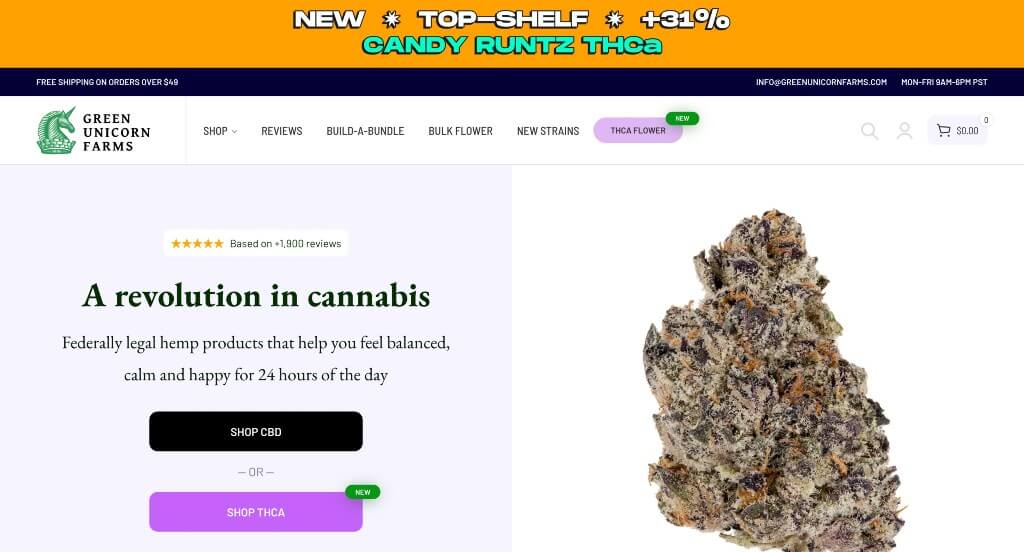Viewport: 1024px width, 552px height.
Task: Open the Bulk Flower menu item
Action: pyautogui.click(x=460, y=131)
